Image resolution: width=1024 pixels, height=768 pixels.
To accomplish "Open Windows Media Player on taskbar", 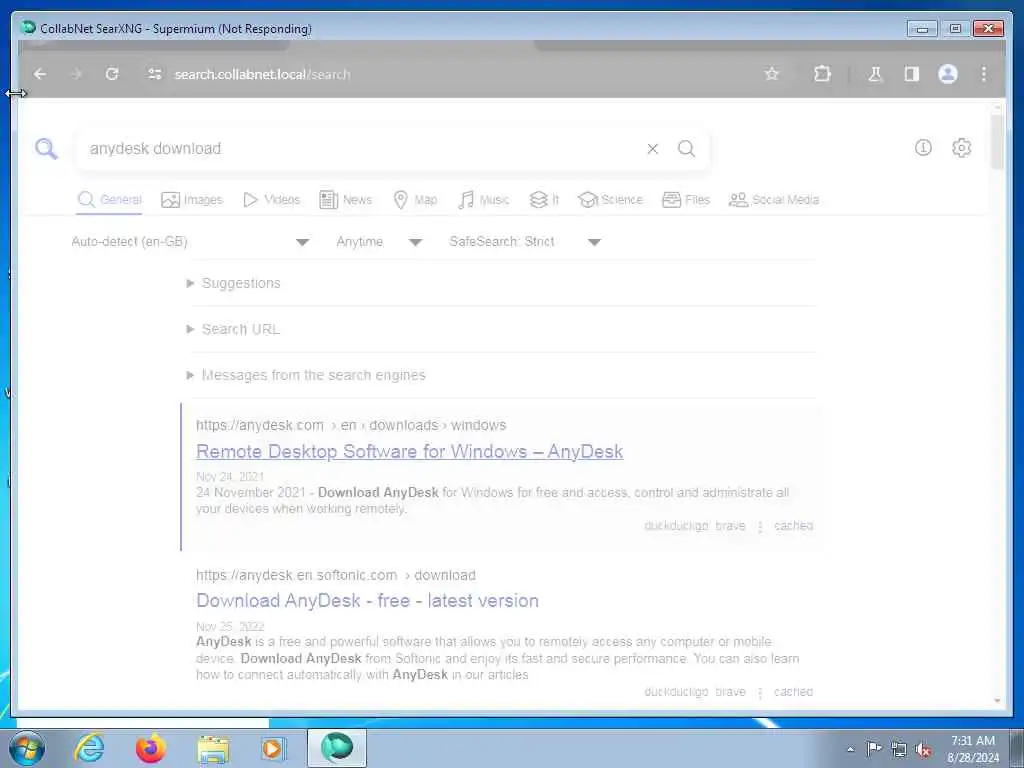I will [x=273, y=748].
